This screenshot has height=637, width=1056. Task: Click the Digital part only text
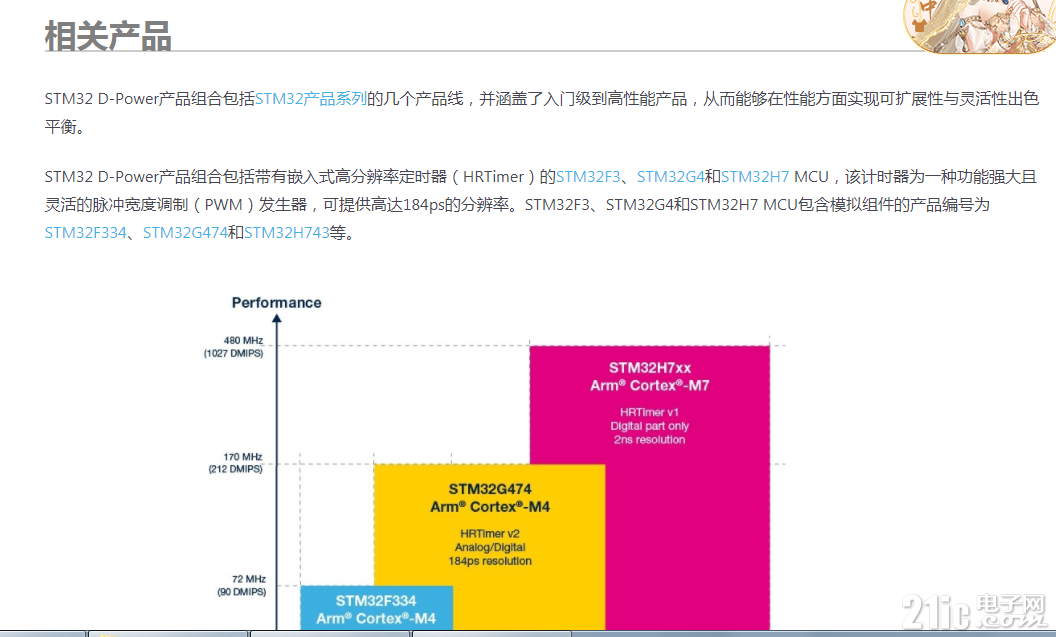(x=649, y=426)
